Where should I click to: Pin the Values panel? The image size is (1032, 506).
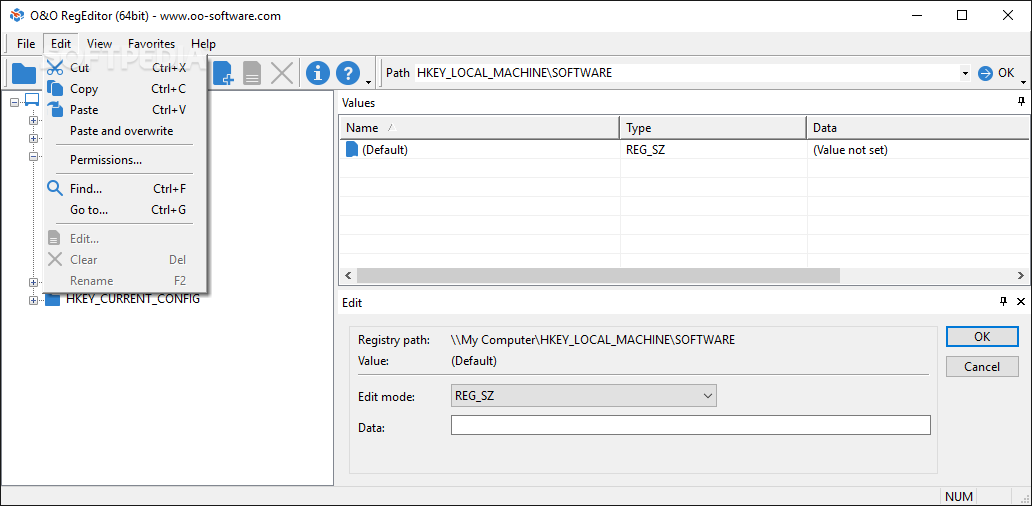1021,101
